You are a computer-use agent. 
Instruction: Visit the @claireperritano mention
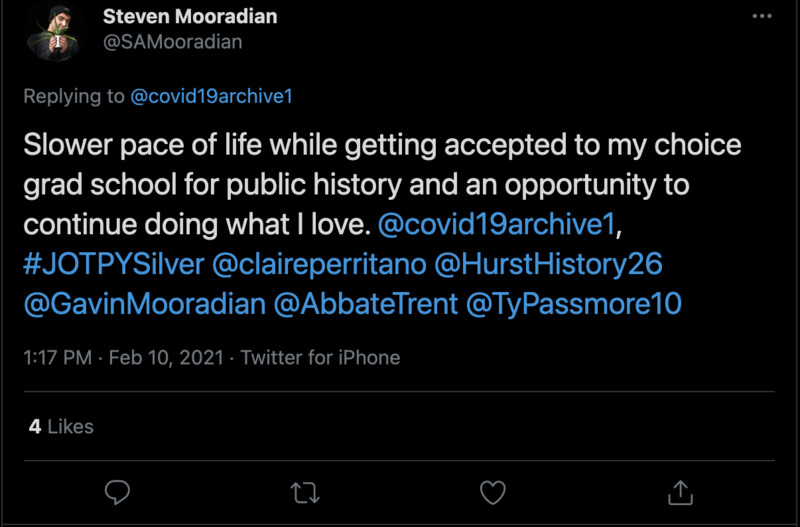click(319, 263)
